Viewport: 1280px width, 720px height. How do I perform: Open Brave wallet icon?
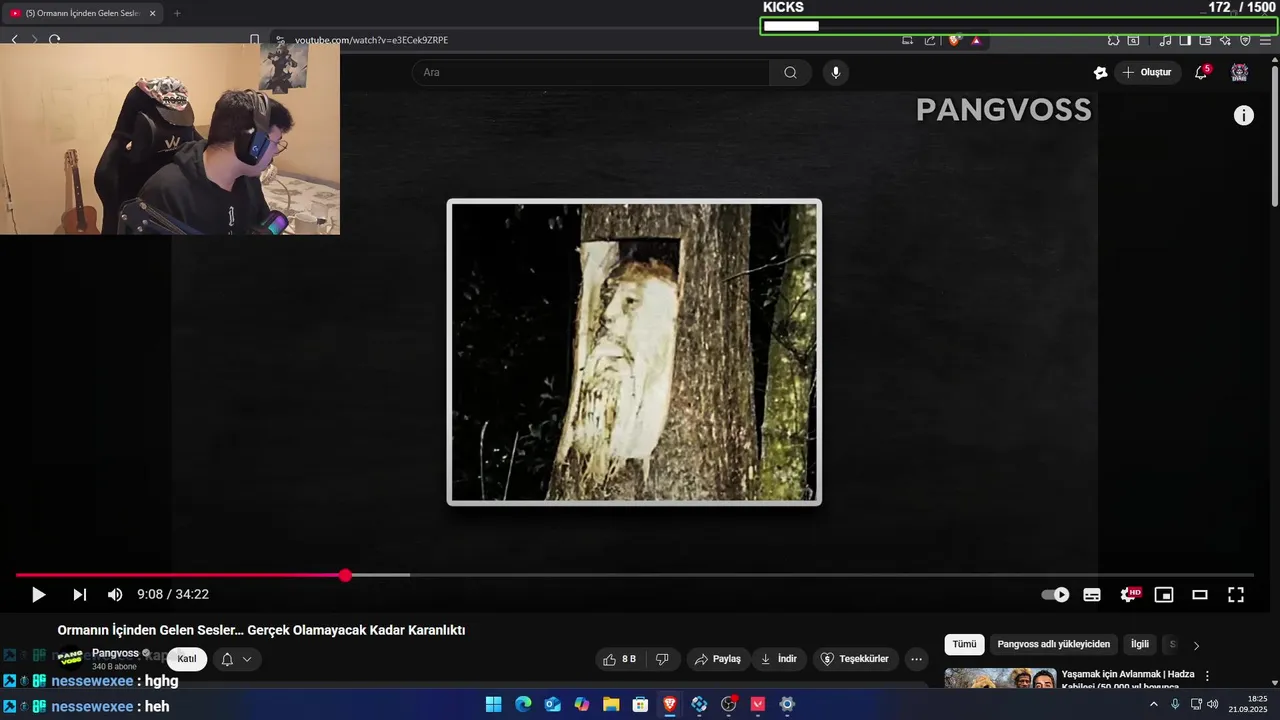pyautogui.click(x=1205, y=40)
